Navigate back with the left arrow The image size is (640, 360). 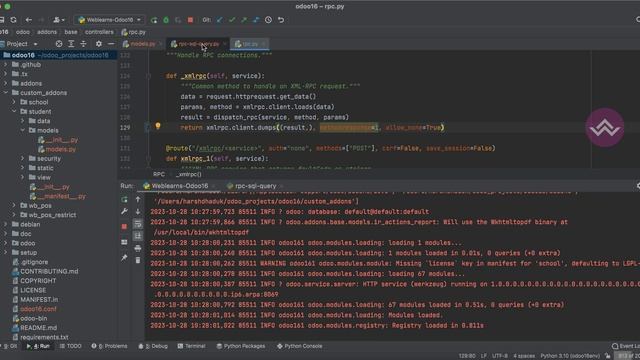(29, 20)
